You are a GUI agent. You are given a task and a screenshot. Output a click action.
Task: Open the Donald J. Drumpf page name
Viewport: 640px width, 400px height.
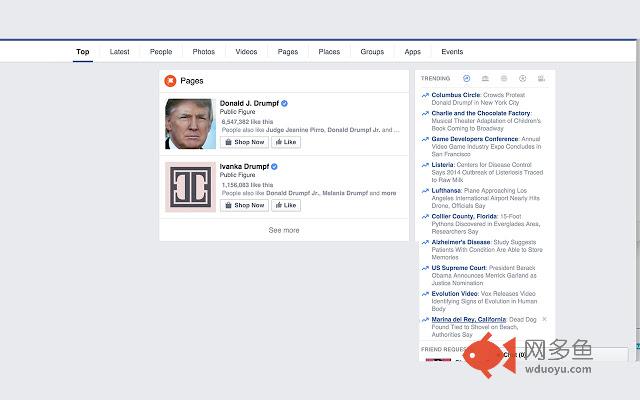pyautogui.click(x=249, y=103)
